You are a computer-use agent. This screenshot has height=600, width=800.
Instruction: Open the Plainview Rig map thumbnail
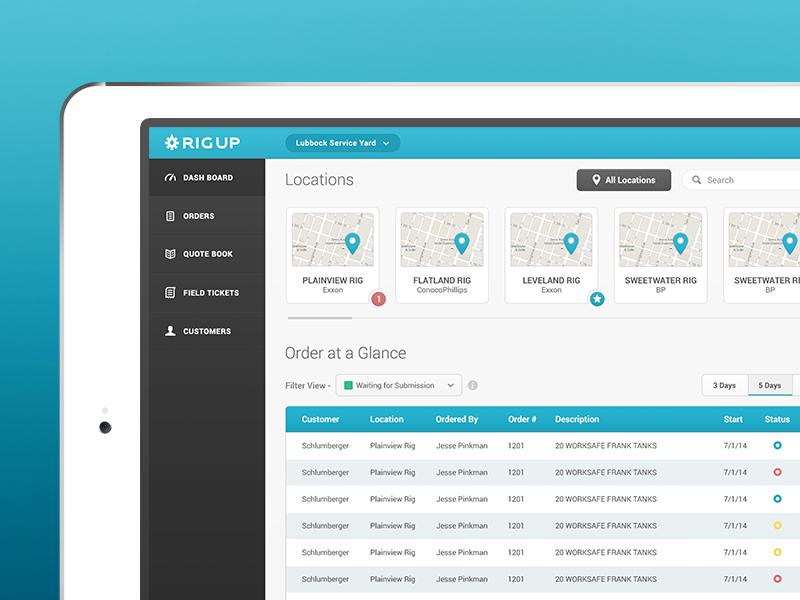pyautogui.click(x=333, y=239)
